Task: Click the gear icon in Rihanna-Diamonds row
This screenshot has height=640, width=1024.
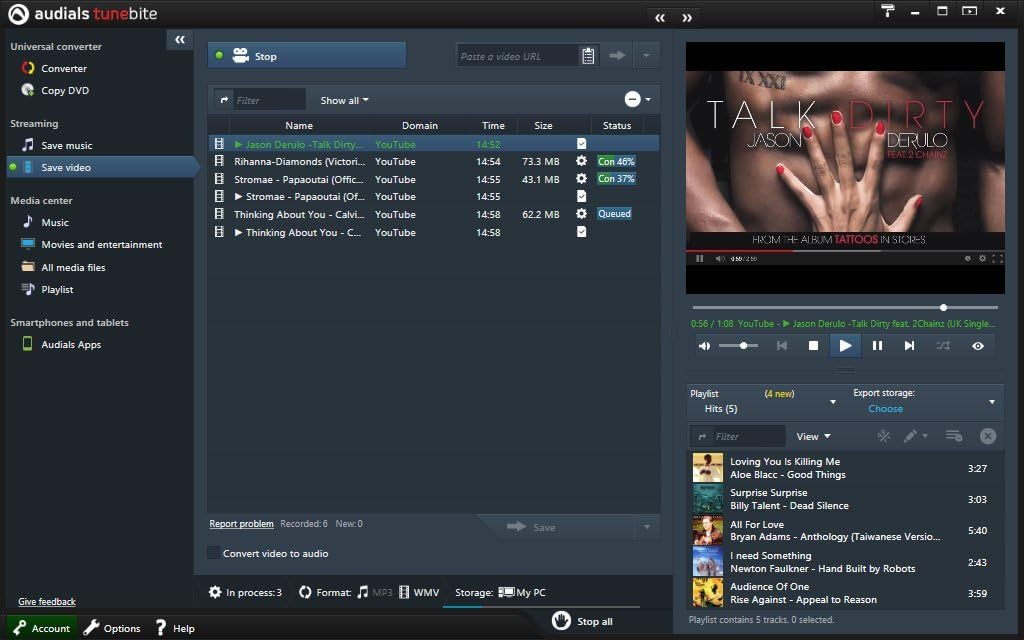Action: (x=581, y=161)
